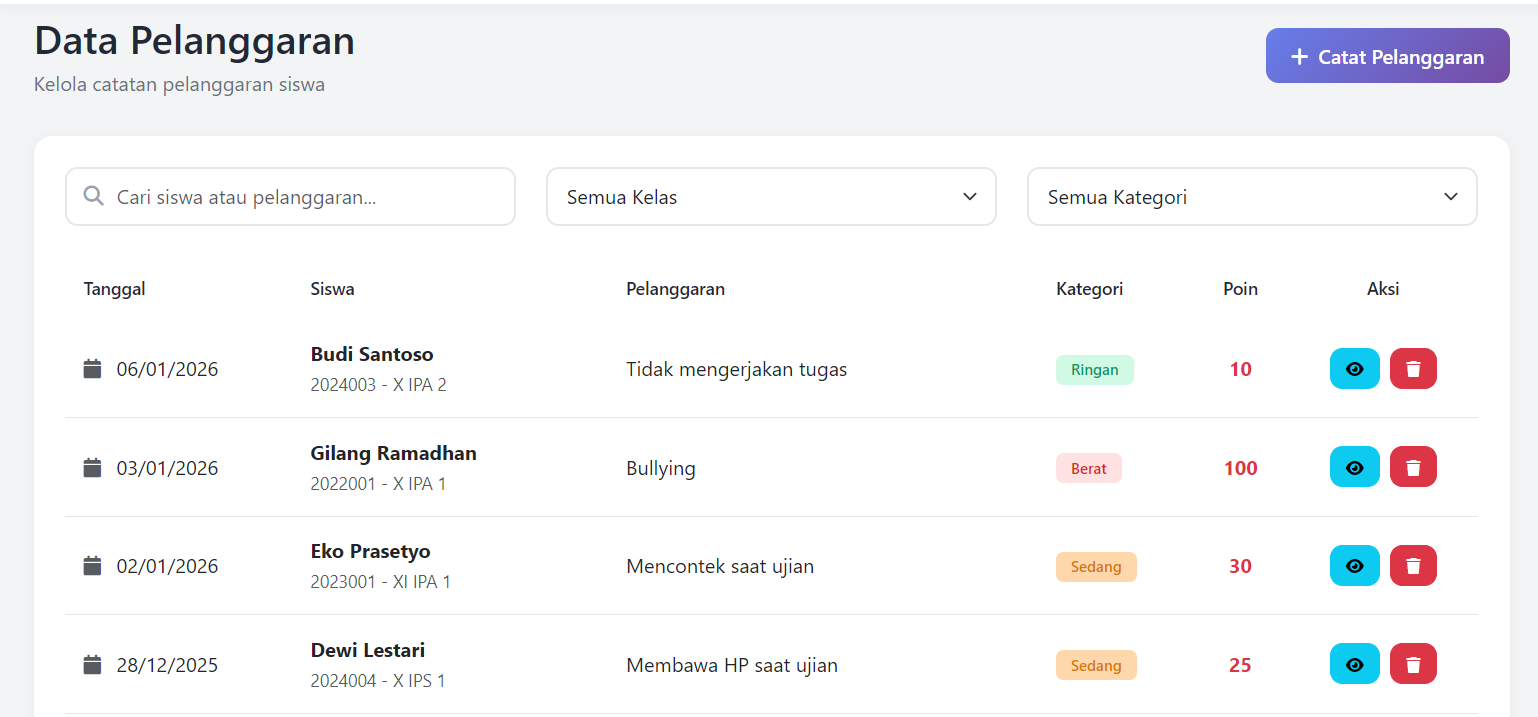This screenshot has height=717, width=1538.
Task: Click the Tanggal column header
Action: tap(115, 289)
